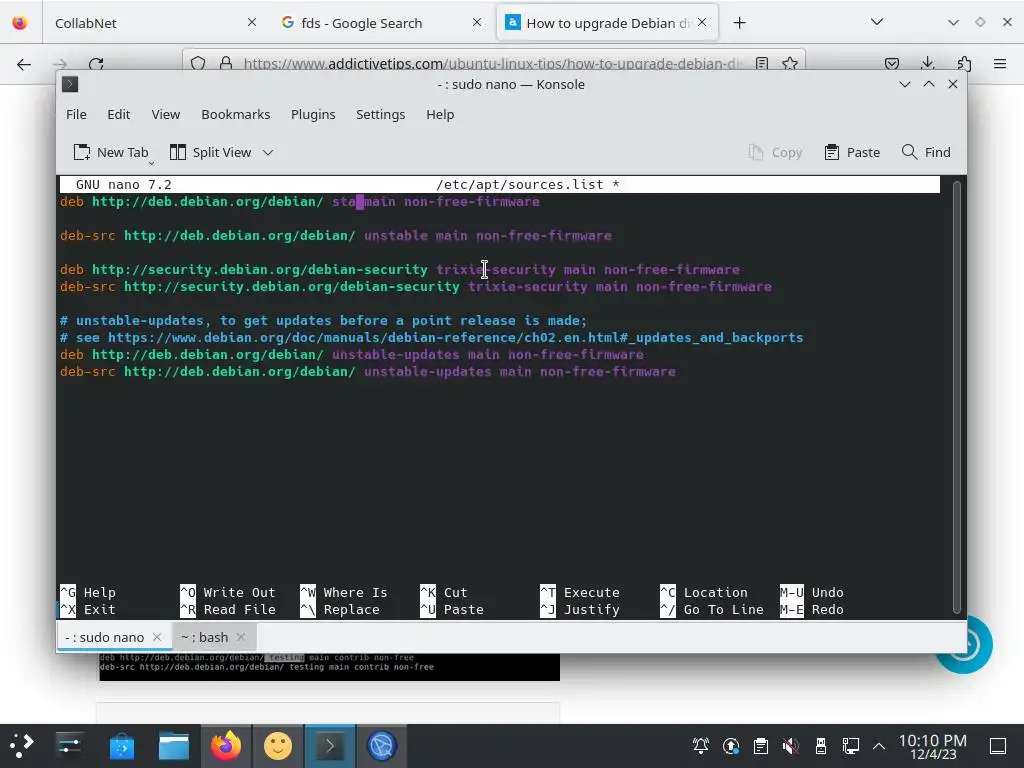Expand hidden system tray icons arrow
This screenshot has height=768, width=1024.
tap(879, 746)
